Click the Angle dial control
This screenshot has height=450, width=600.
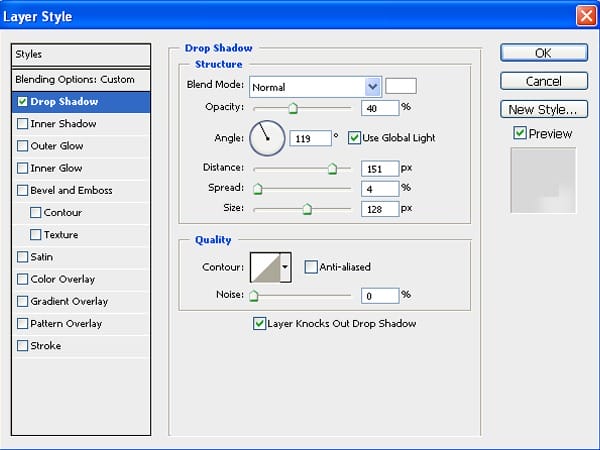267,138
